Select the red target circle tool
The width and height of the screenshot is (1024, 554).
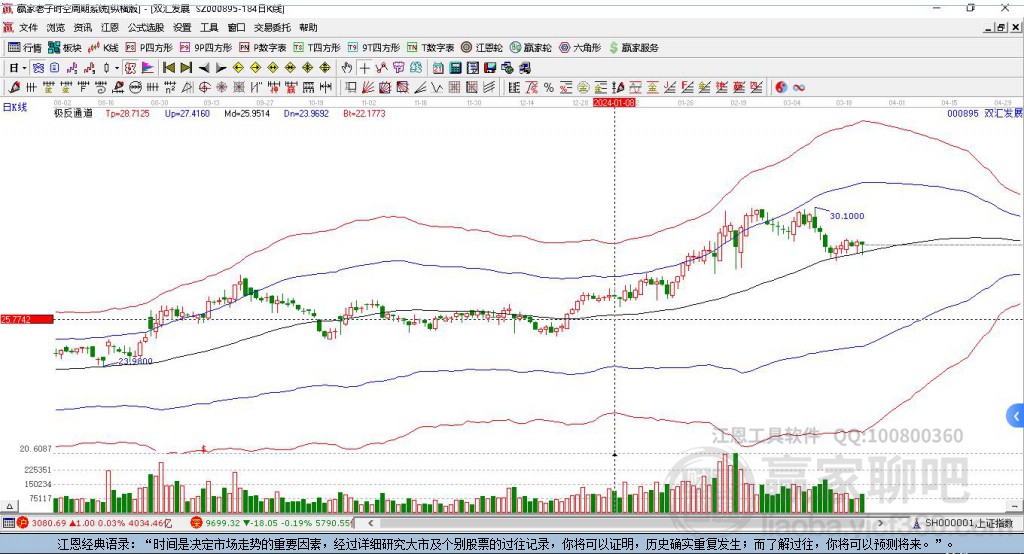(204, 87)
